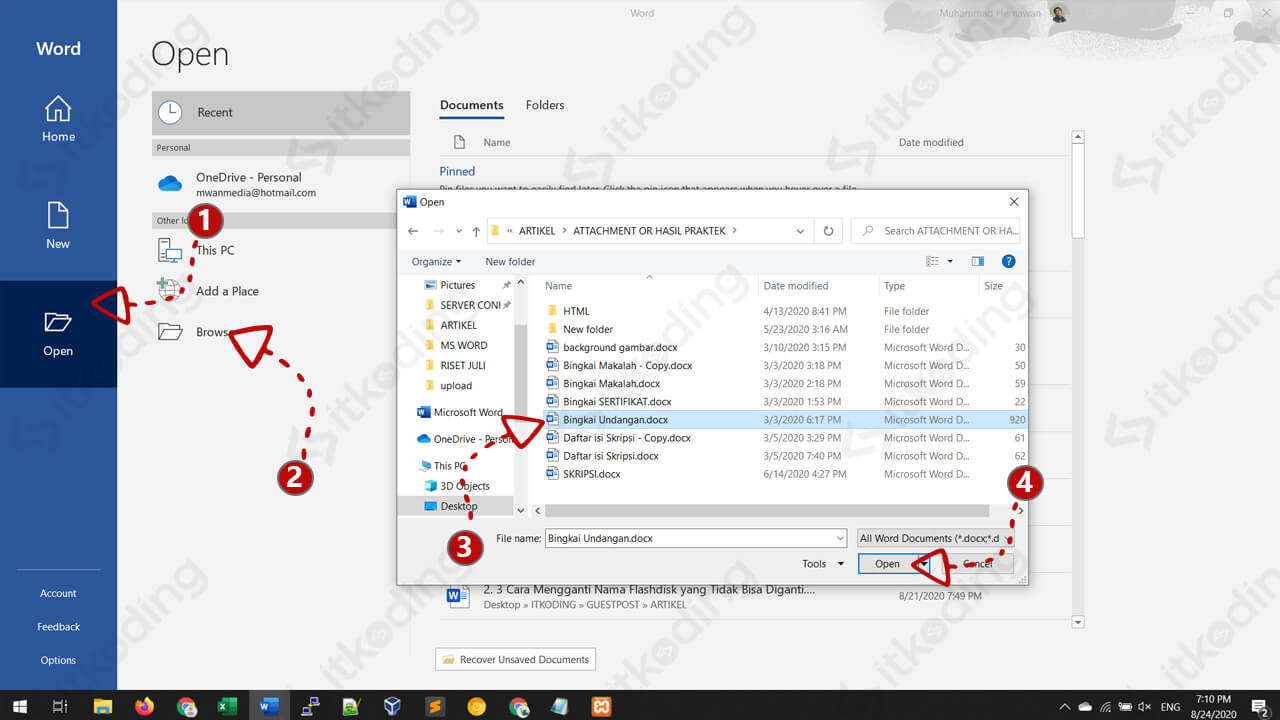Click Help icon in Open dialog
The image size is (1280, 720).
tap(1008, 261)
